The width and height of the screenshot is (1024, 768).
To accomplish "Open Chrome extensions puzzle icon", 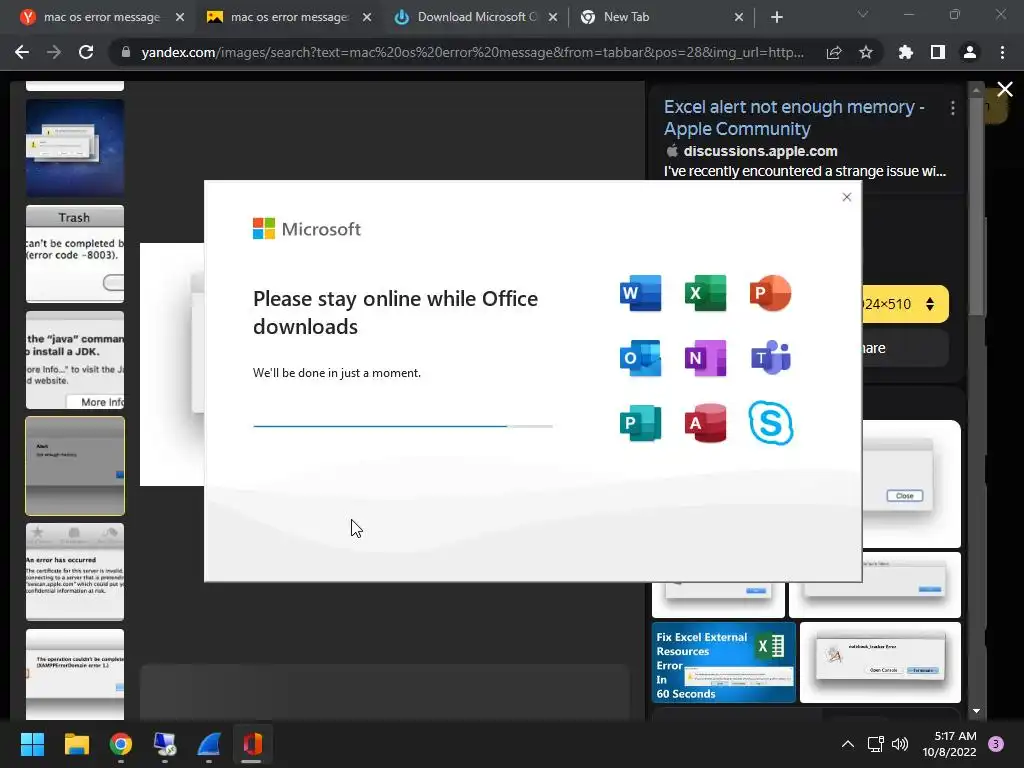I will pos(905,52).
